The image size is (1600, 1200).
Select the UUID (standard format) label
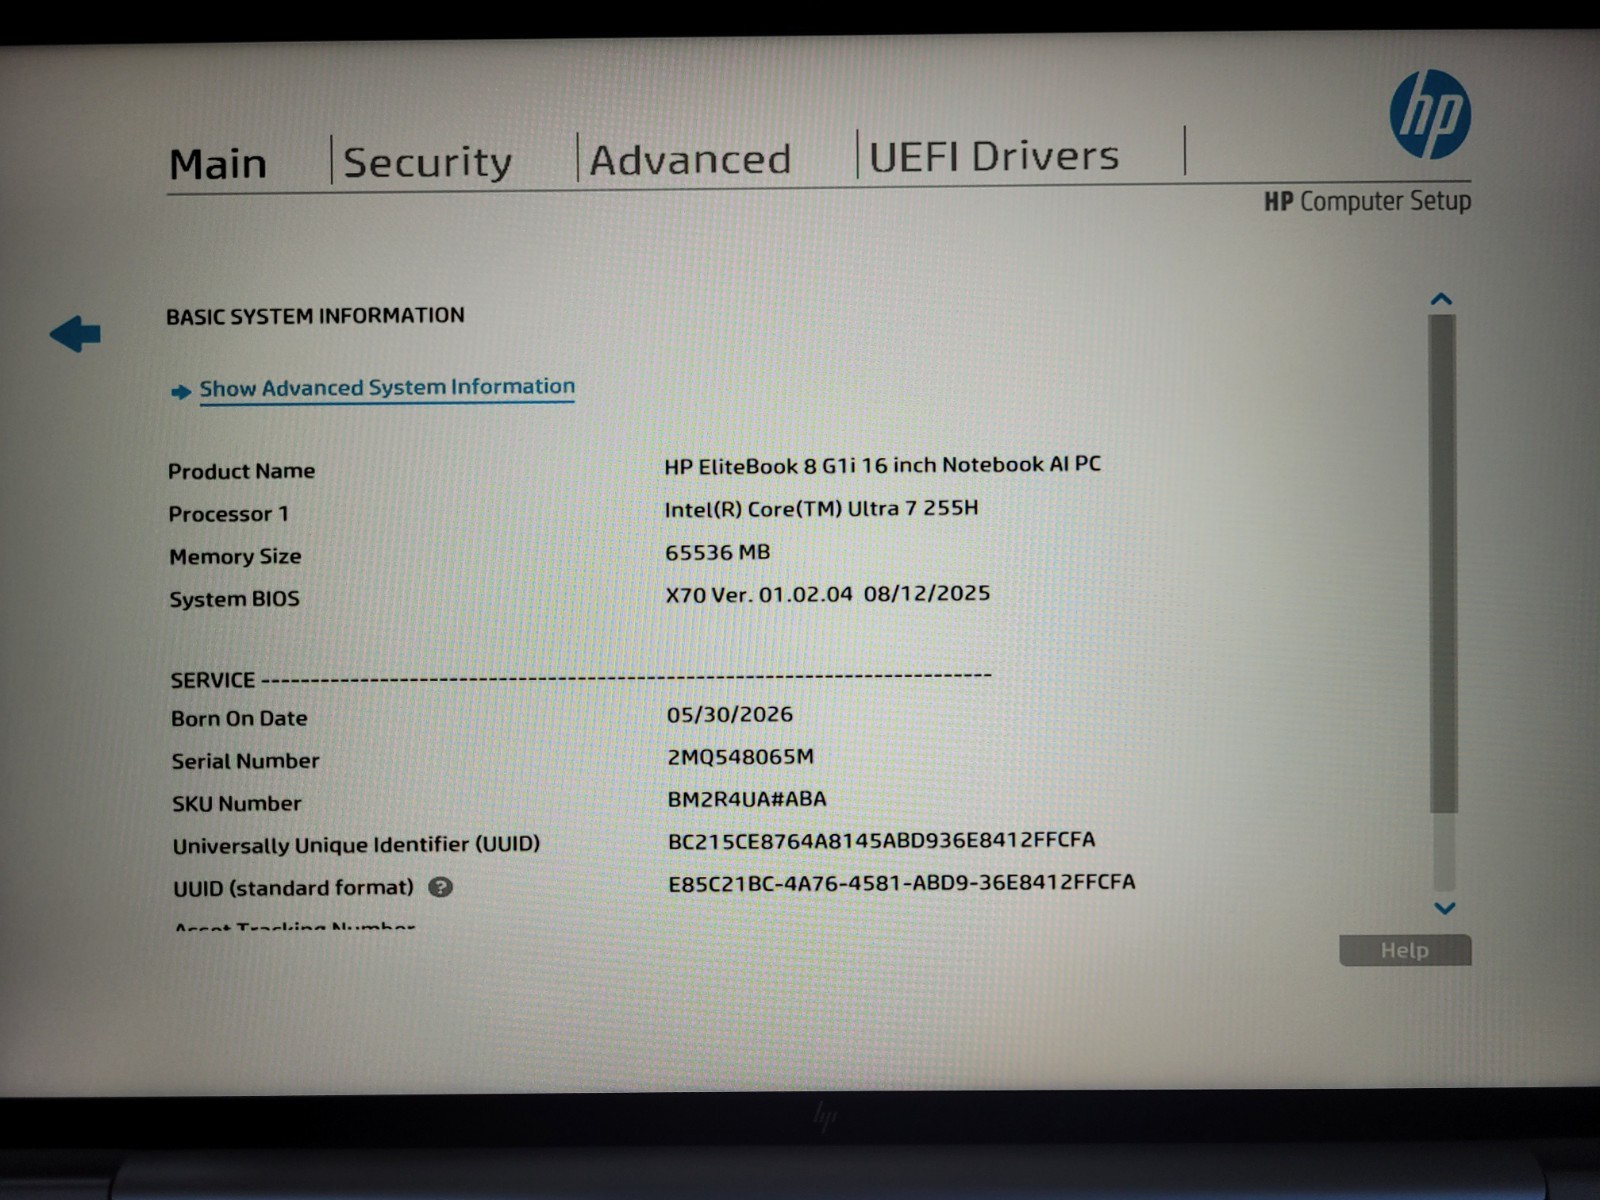[293, 888]
